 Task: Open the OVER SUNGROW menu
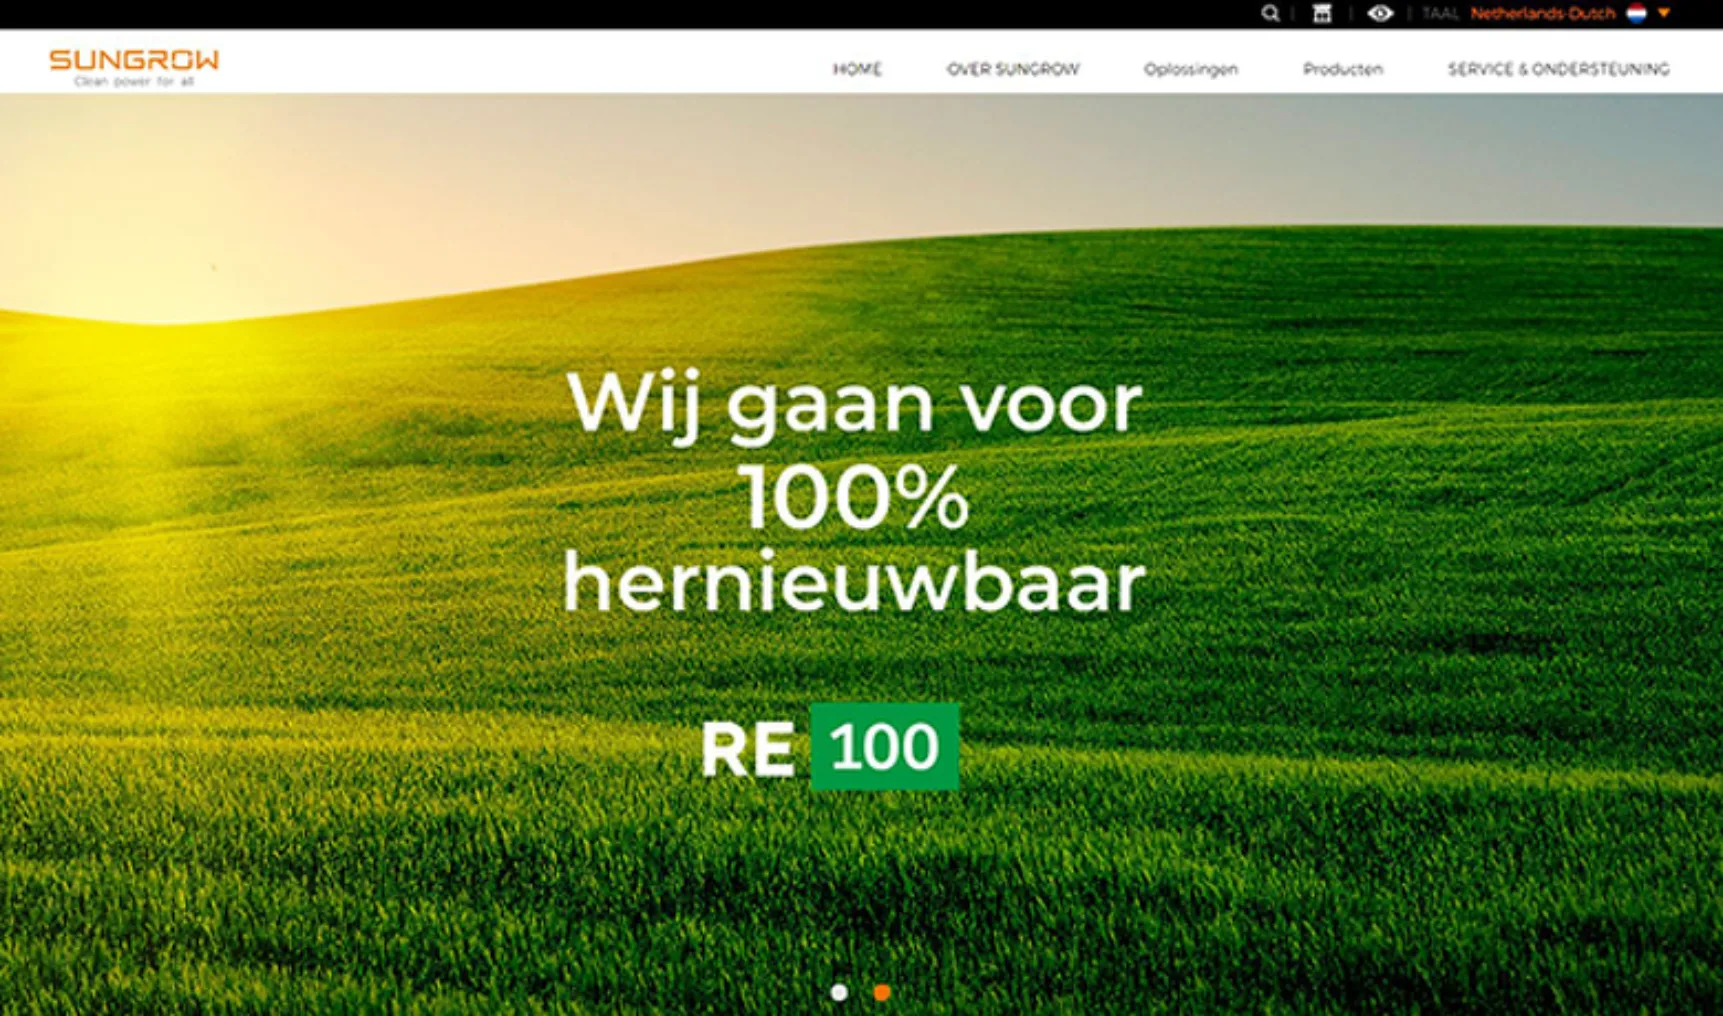pos(1013,69)
